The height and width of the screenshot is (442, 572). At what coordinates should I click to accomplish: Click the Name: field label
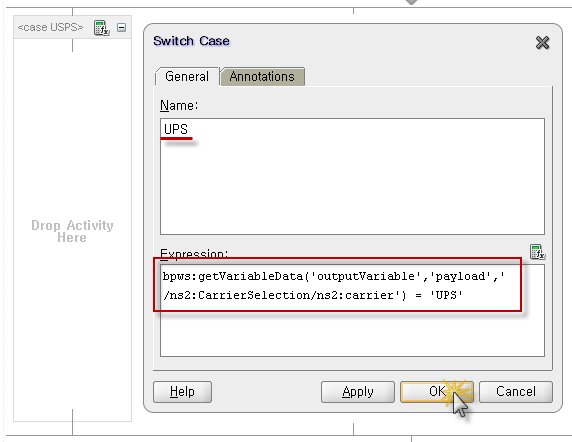click(179, 105)
